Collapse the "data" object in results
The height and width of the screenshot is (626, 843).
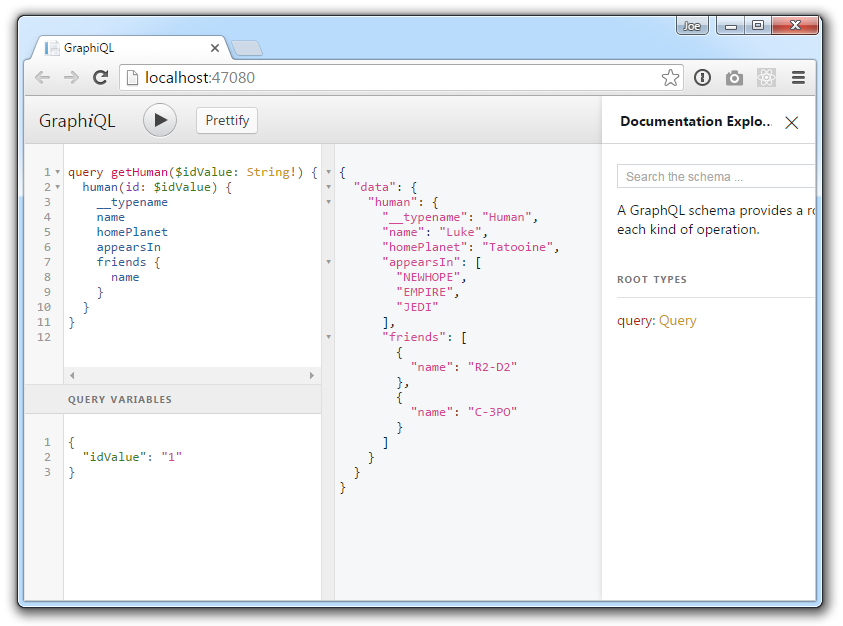pos(328,187)
